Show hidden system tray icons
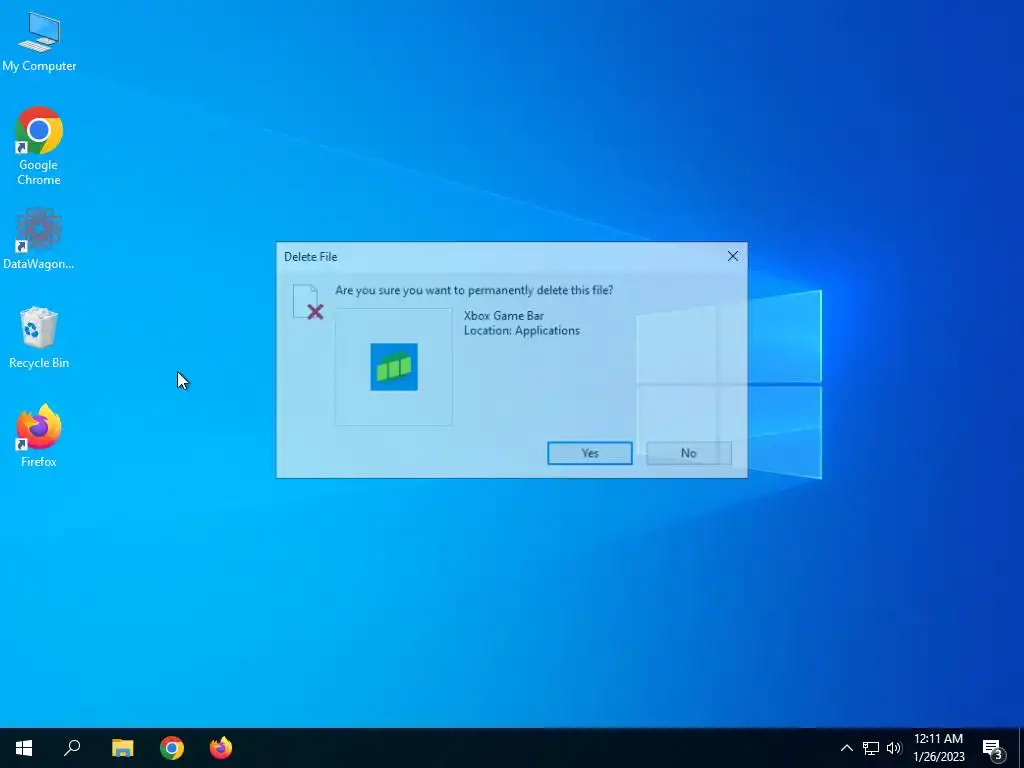Screen dimensions: 1024x768 pyautogui.click(x=846, y=748)
